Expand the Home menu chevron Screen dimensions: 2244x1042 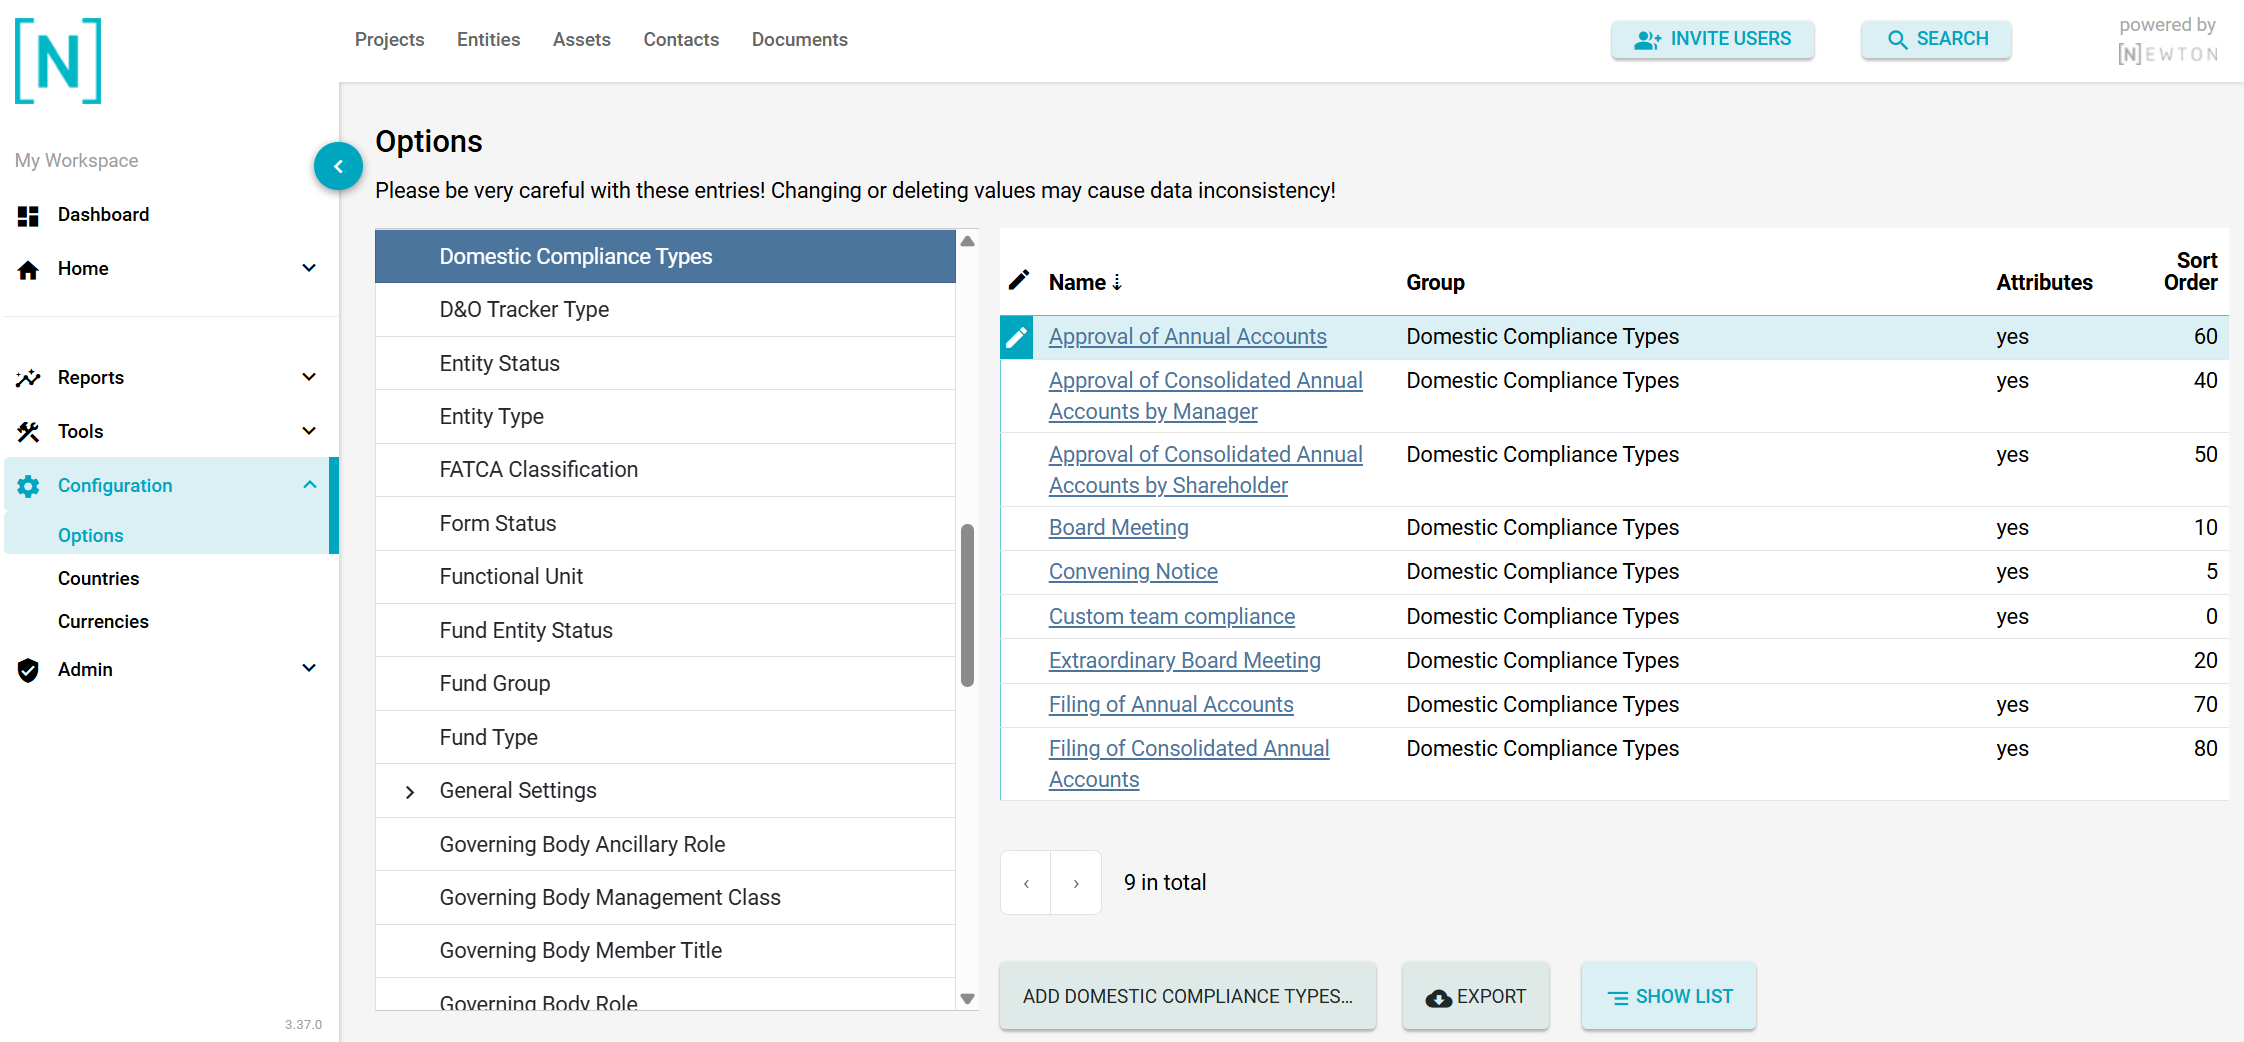(x=309, y=268)
